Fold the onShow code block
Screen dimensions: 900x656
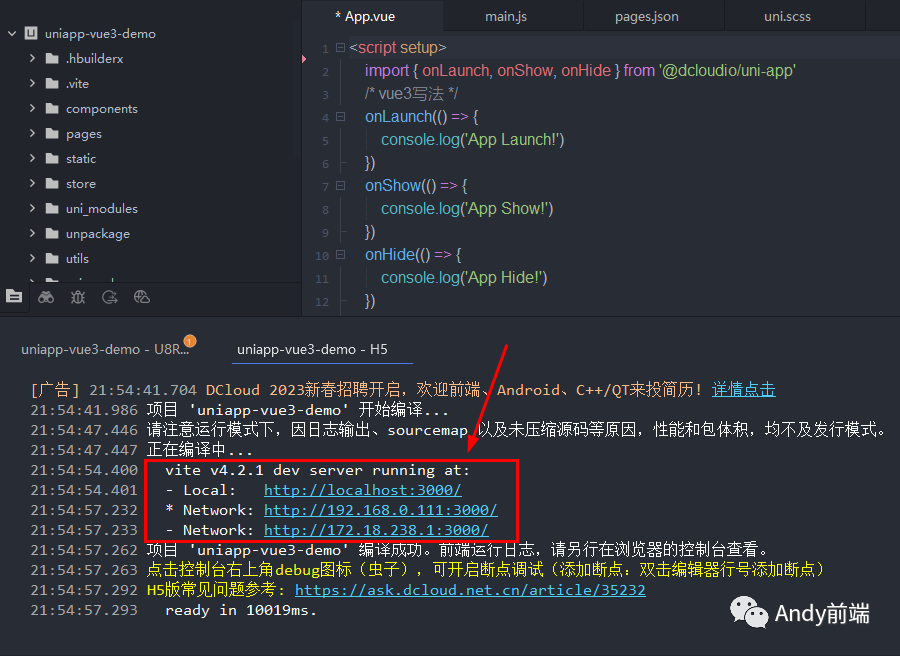(339, 185)
